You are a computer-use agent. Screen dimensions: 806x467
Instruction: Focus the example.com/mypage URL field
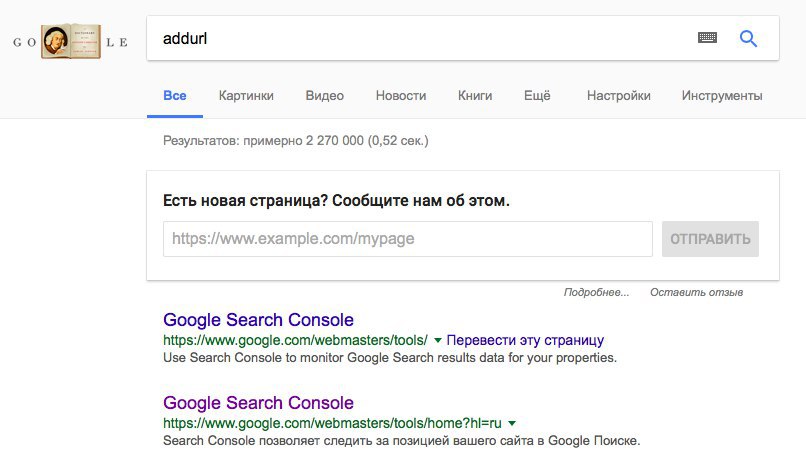[408, 239]
